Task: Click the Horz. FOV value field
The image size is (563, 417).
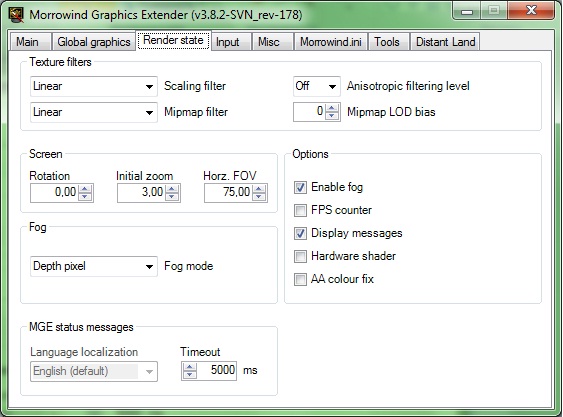Action: pyautogui.click(x=228, y=193)
